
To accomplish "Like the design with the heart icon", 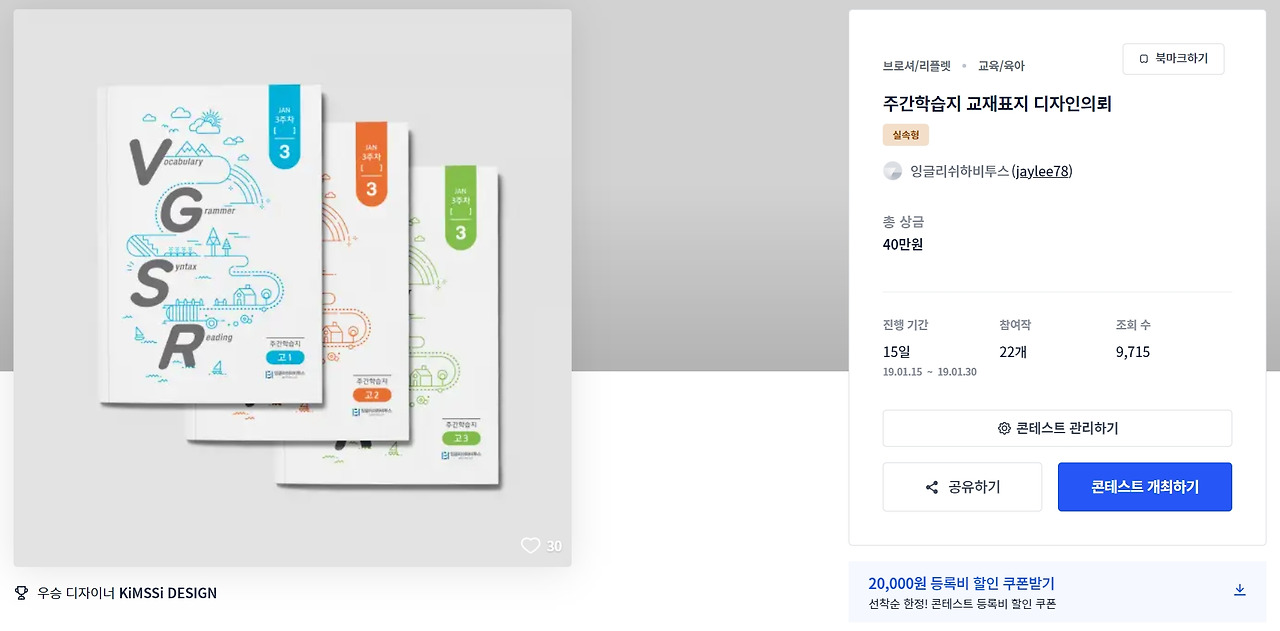I will pyautogui.click(x=530, y=545).
